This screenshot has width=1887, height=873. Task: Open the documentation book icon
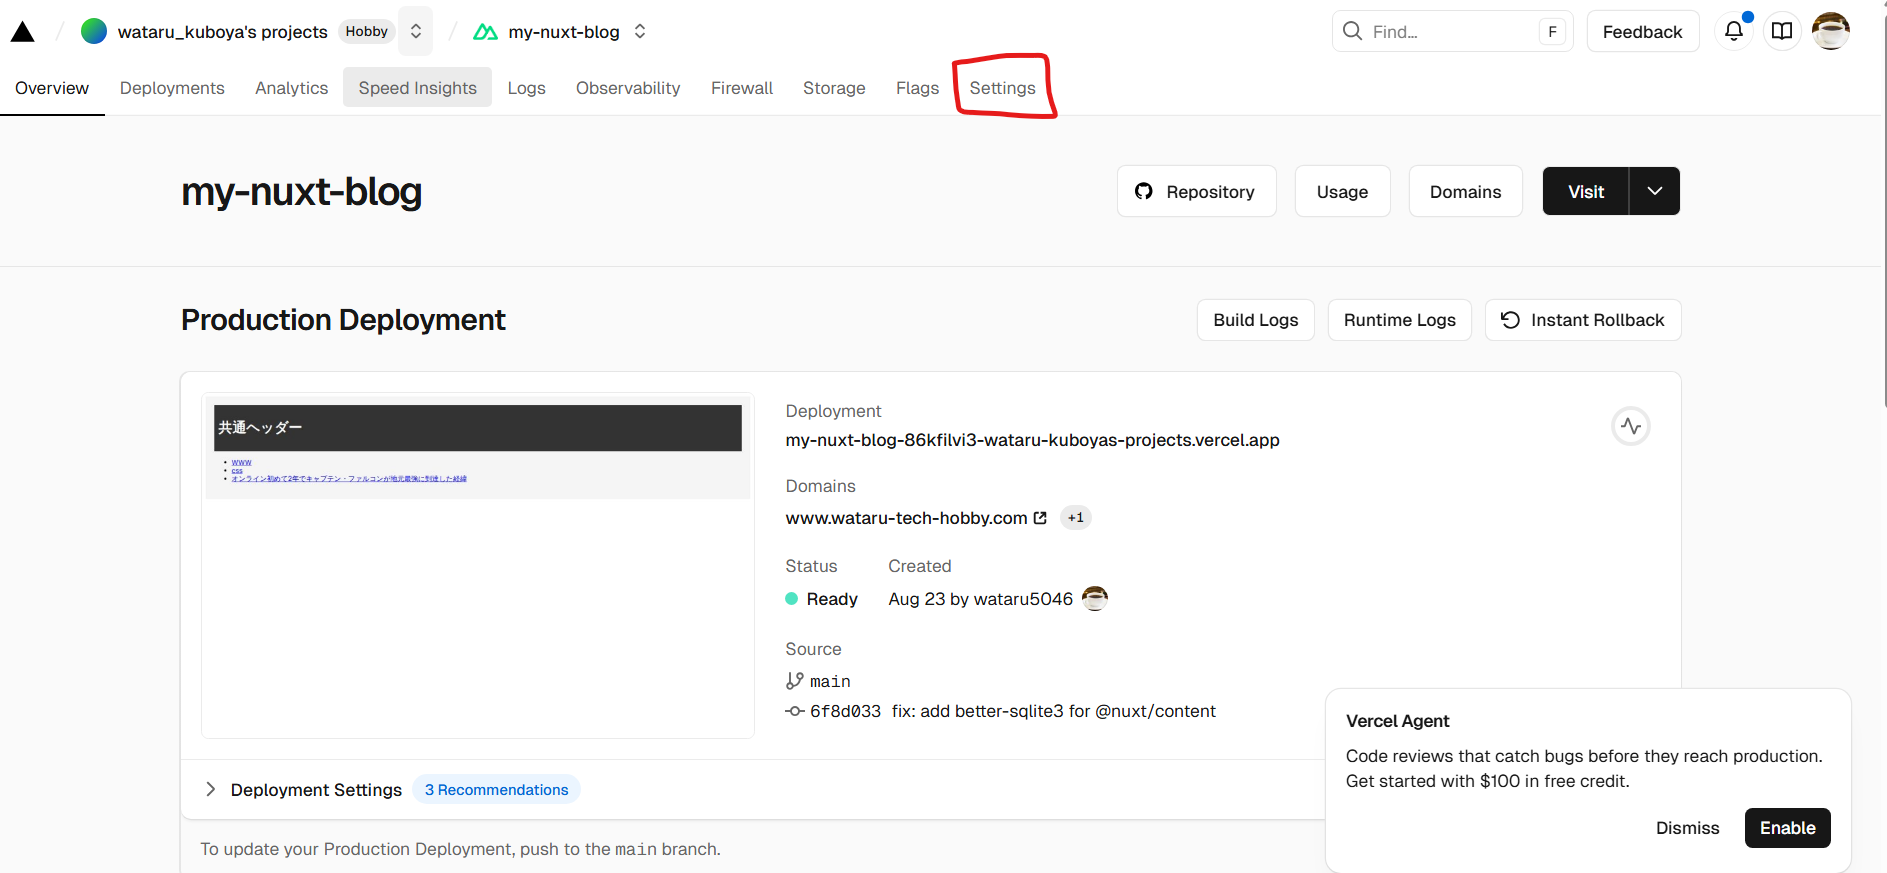pos(1782,31)
